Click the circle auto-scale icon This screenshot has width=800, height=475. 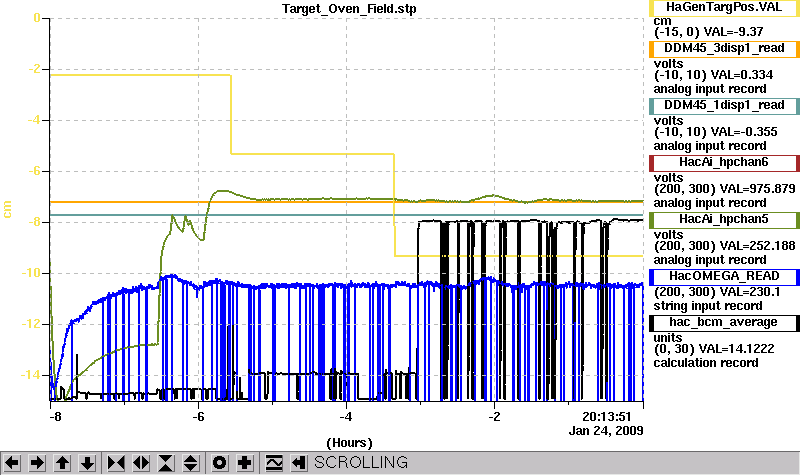click(219, 463)
